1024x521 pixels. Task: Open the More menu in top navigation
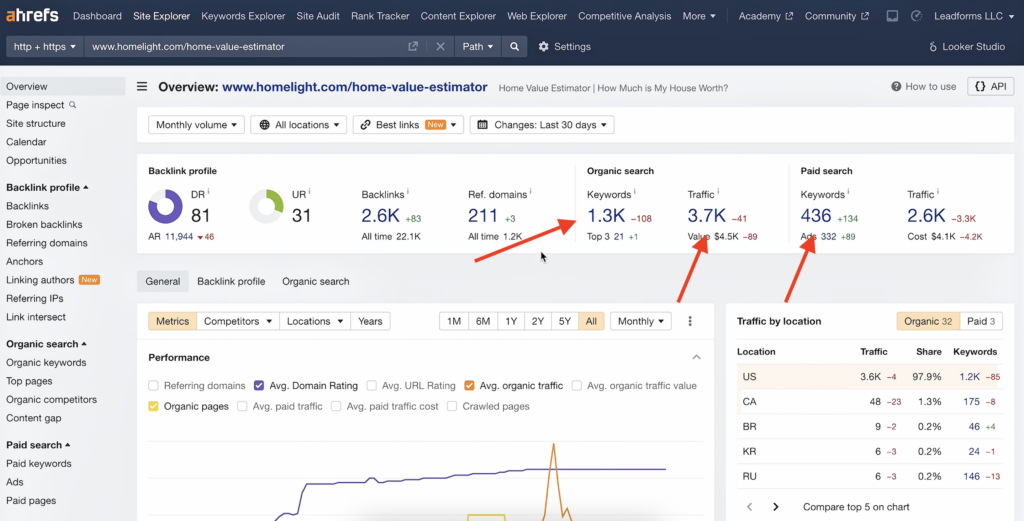tap(699, 16)
